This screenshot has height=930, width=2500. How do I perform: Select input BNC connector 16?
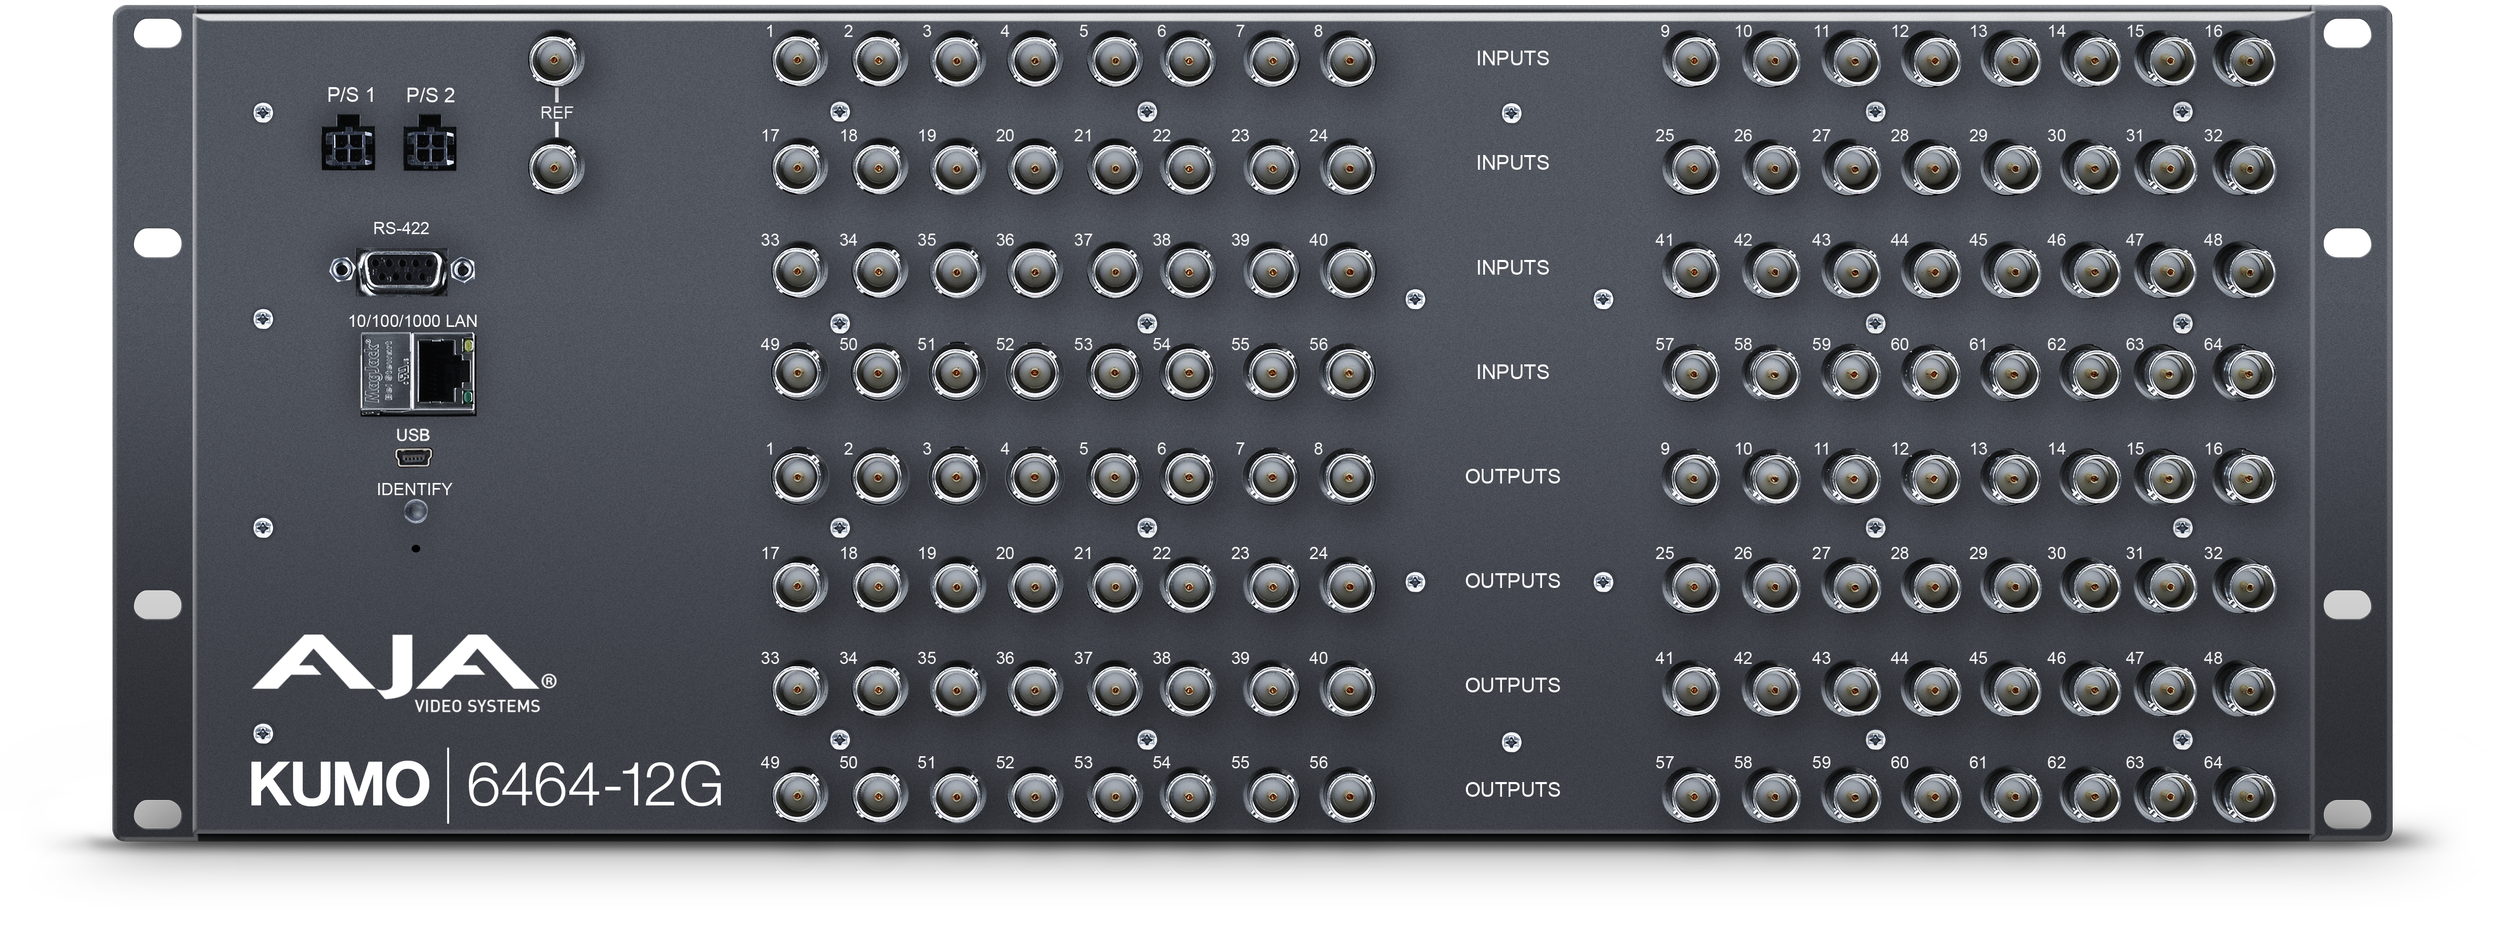click(2245, 61)
